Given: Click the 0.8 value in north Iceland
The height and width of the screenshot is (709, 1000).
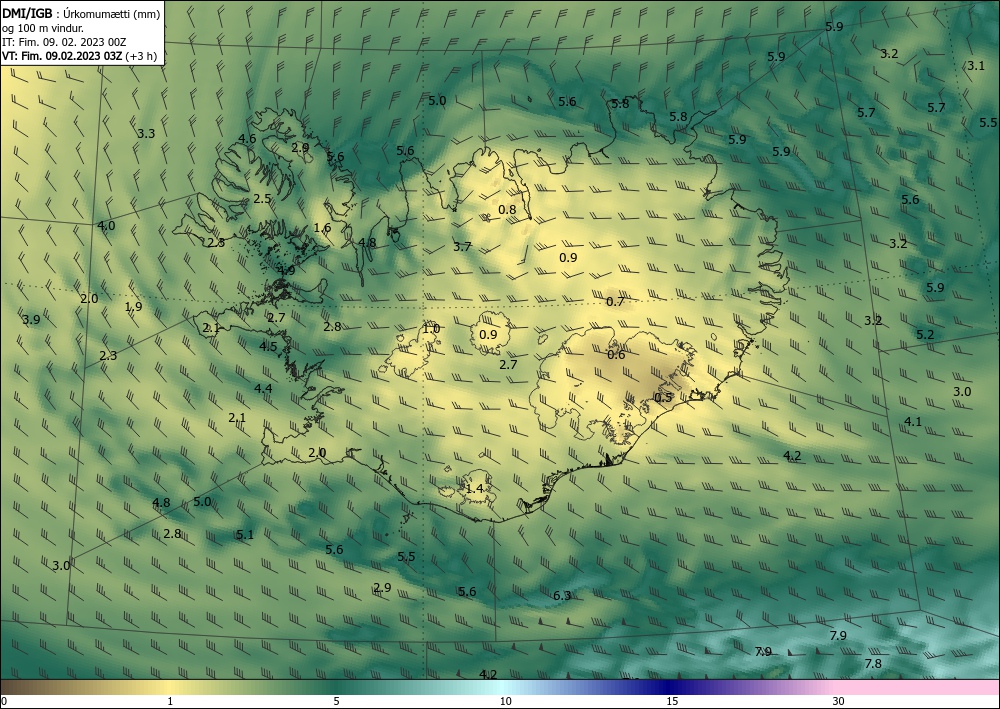Looking at the screenshot, I should tap(507, 210).
